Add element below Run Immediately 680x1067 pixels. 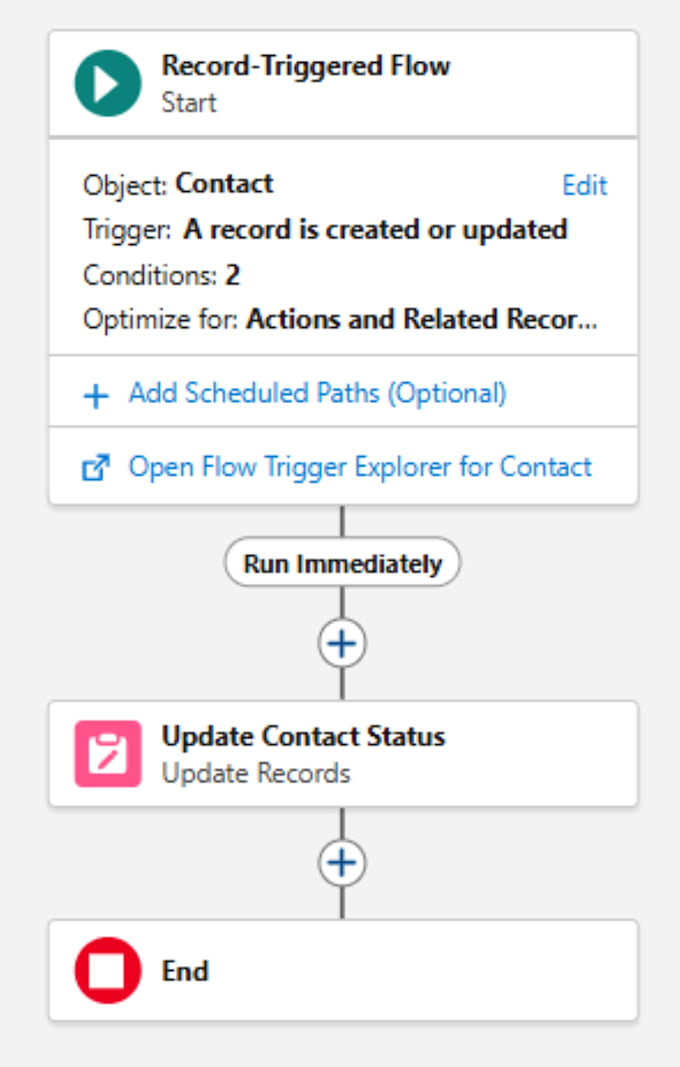point(342,643)
